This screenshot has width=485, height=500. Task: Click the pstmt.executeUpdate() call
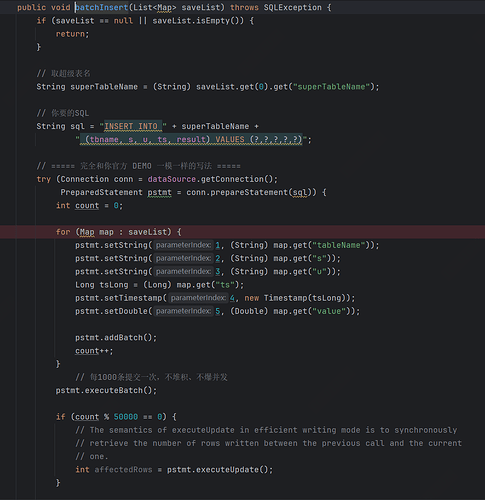pos(220,469)
